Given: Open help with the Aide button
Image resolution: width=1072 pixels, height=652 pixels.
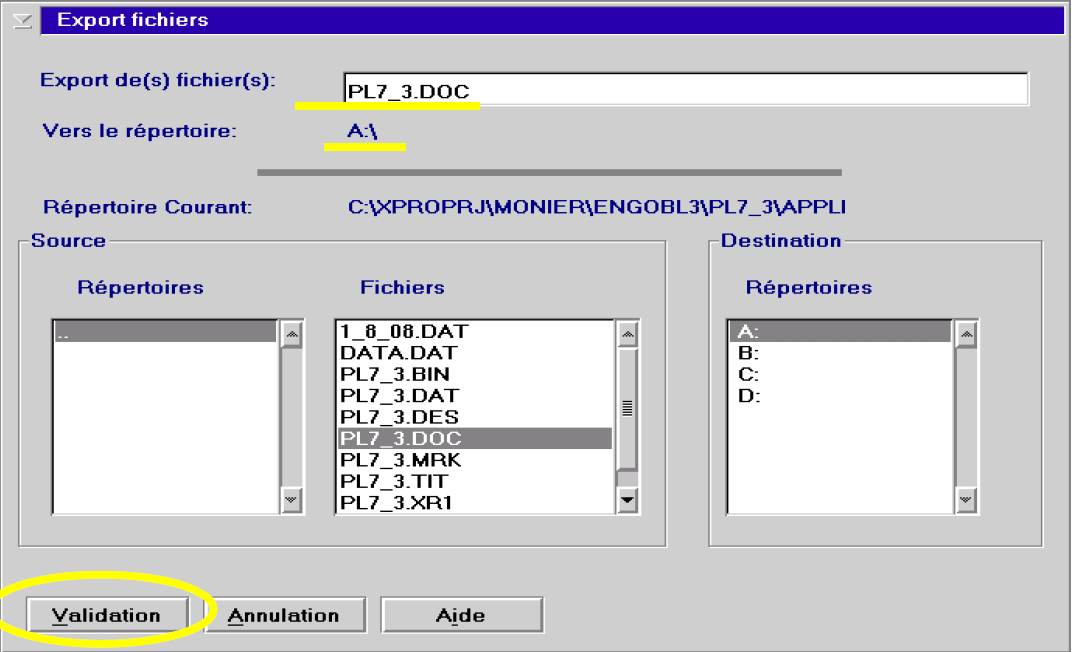Looking at the screenshot, I should 461,616.
